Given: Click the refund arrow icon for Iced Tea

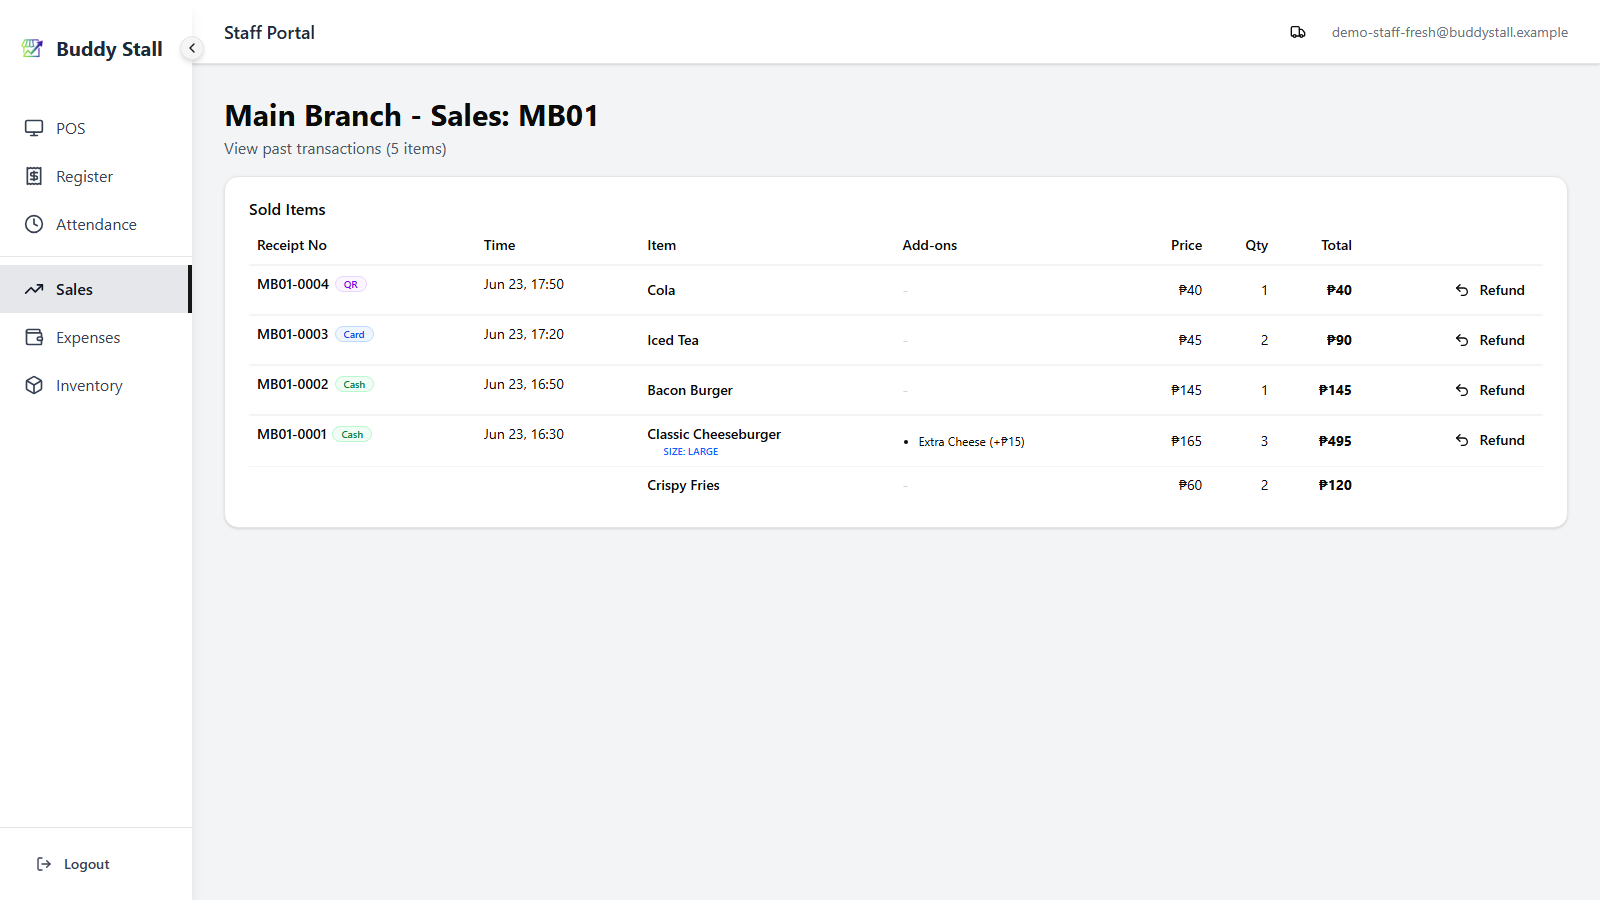Looking at the screenshot, I should (1462, 340).
